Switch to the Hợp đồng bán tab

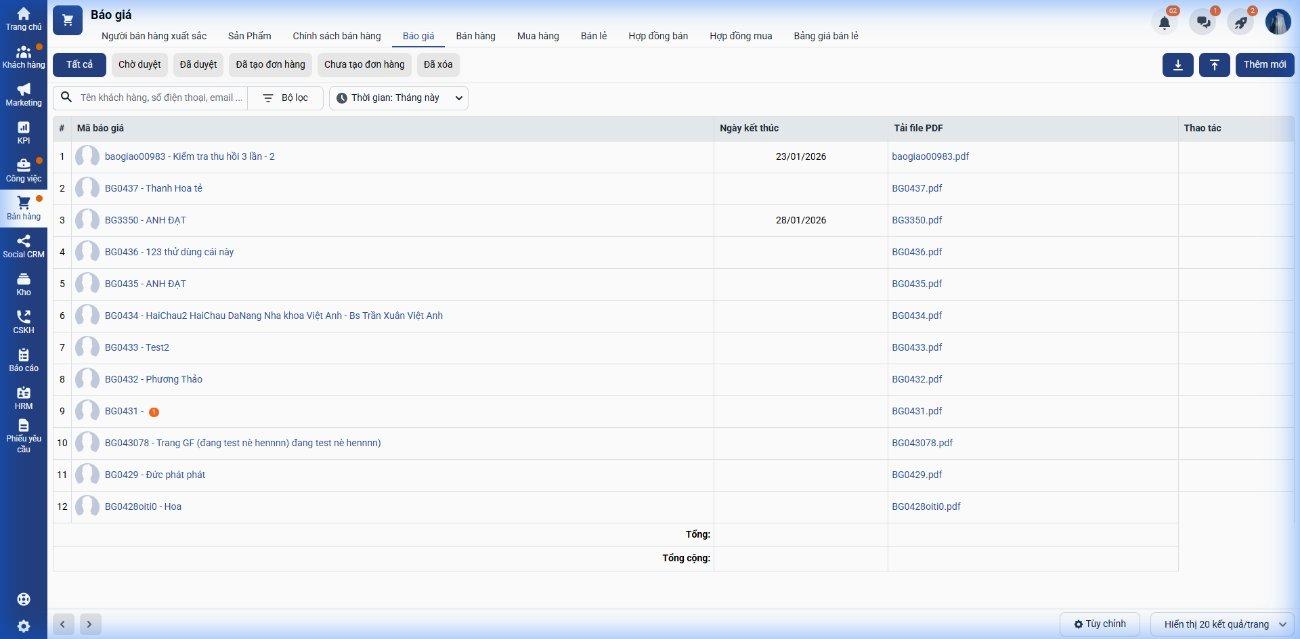(x=658, y=36)
